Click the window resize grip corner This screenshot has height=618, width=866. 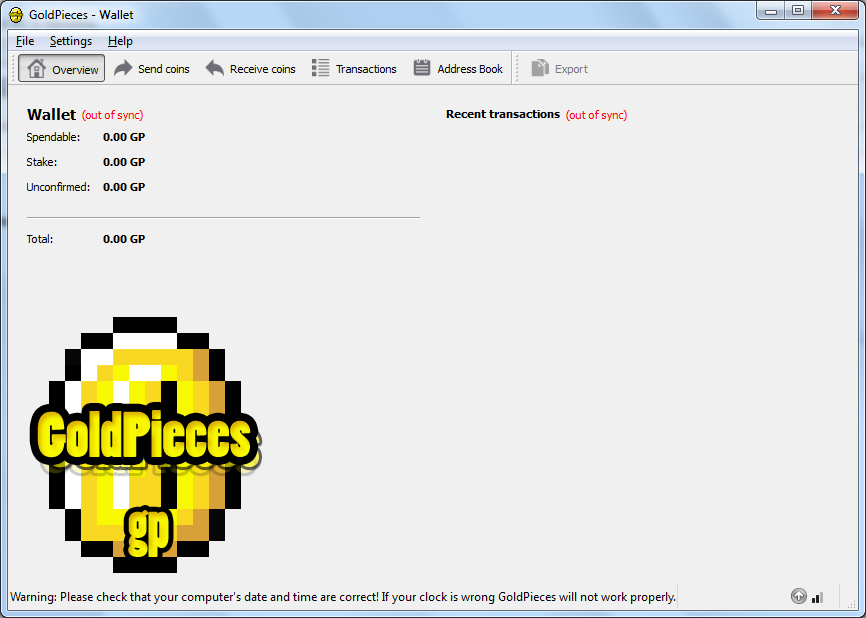click(x=852, y=604)
